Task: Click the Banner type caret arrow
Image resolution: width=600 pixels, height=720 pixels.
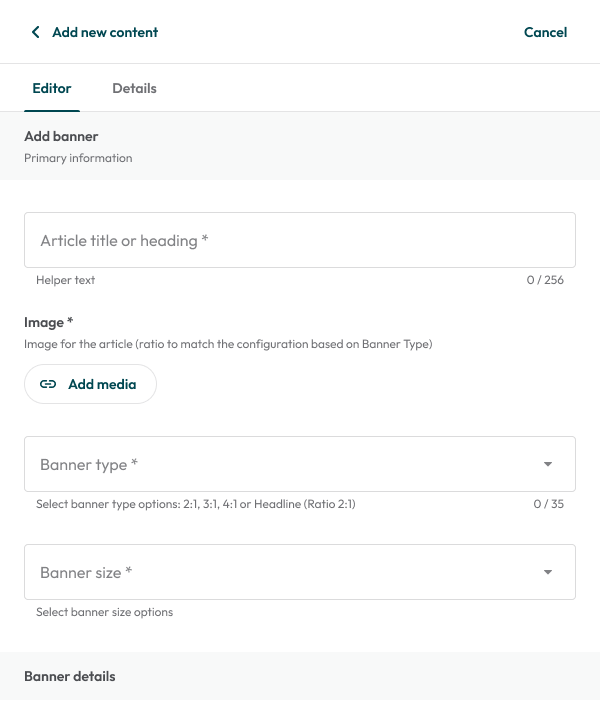Action: 548,464
